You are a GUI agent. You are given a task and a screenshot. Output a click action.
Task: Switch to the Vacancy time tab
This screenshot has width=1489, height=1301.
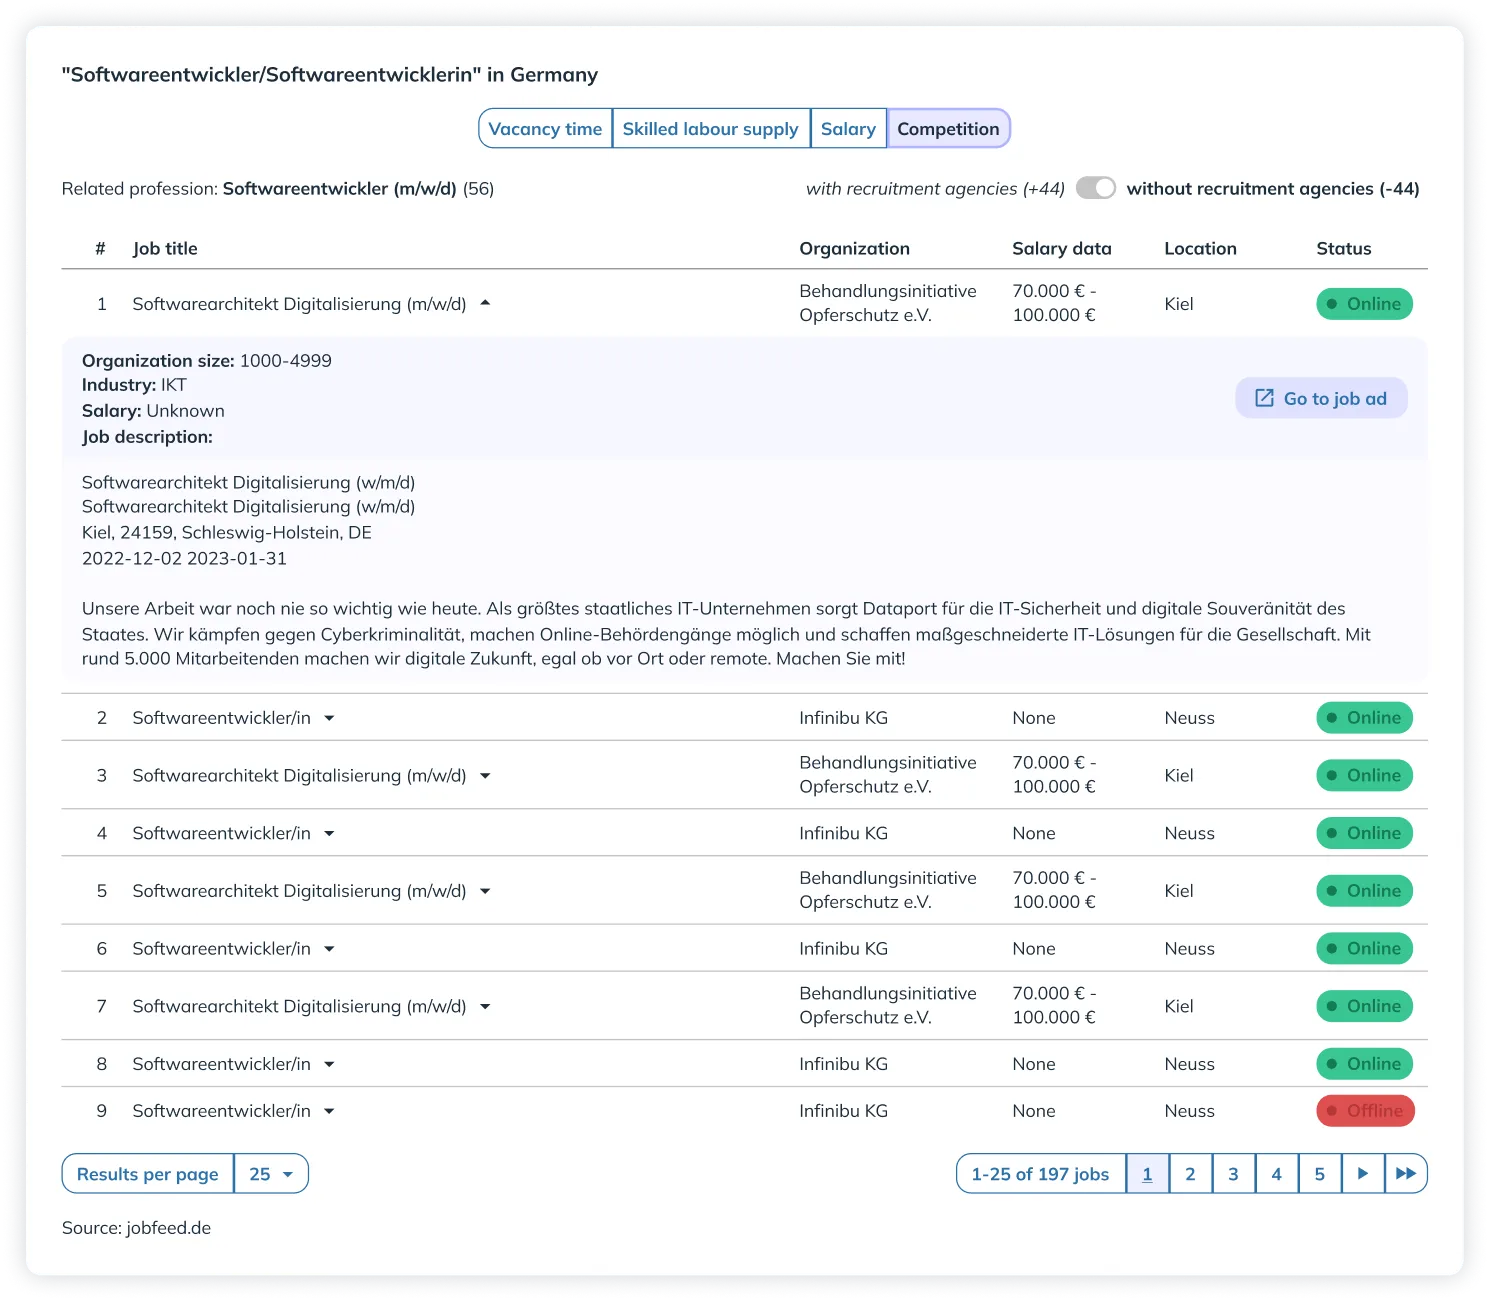pos(545,129)
